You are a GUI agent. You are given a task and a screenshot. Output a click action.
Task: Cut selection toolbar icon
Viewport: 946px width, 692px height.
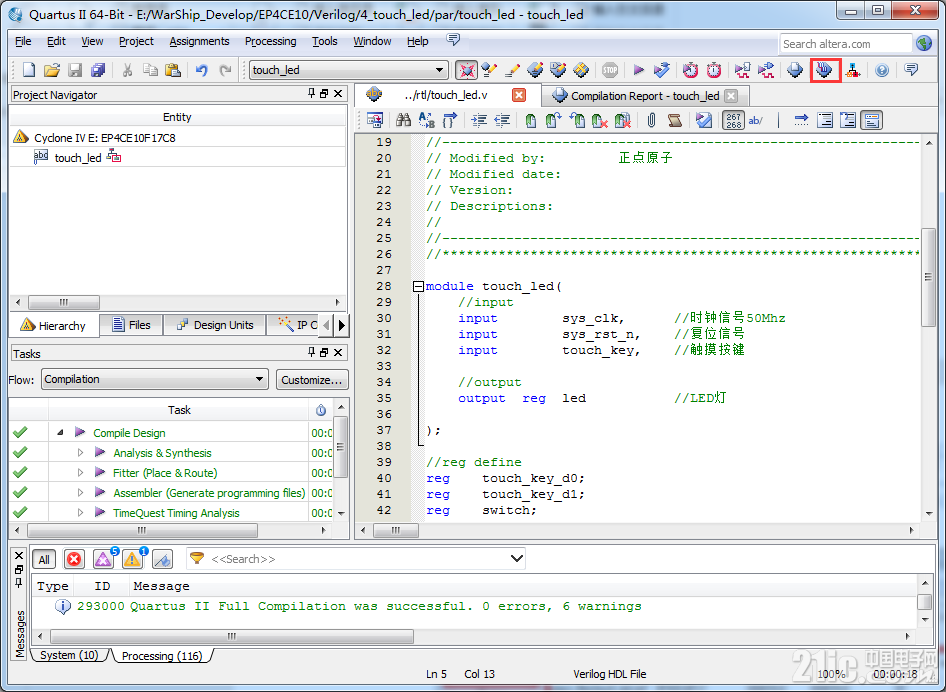click(127, 70)
